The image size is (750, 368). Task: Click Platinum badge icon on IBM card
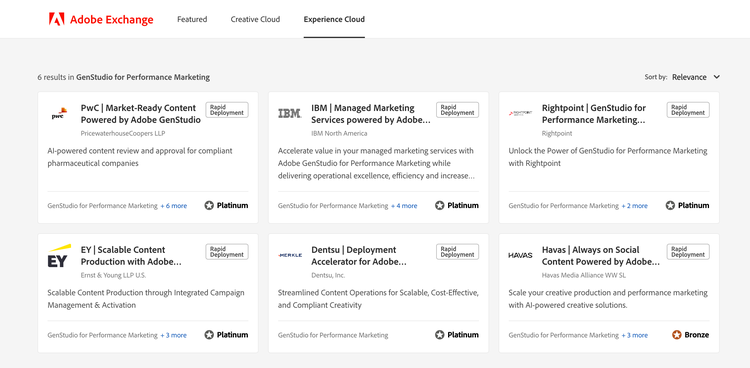tap(440, 205)
